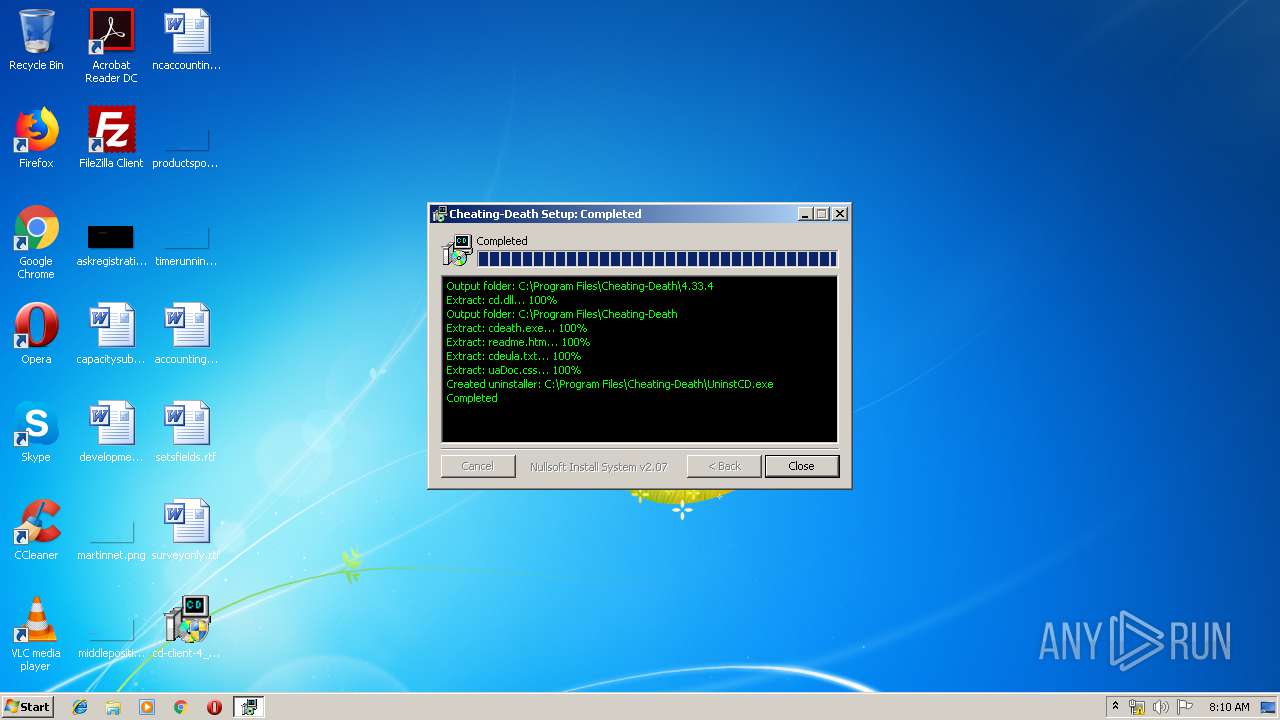Click Close in the setup dialog

click(x=801, y=466)
